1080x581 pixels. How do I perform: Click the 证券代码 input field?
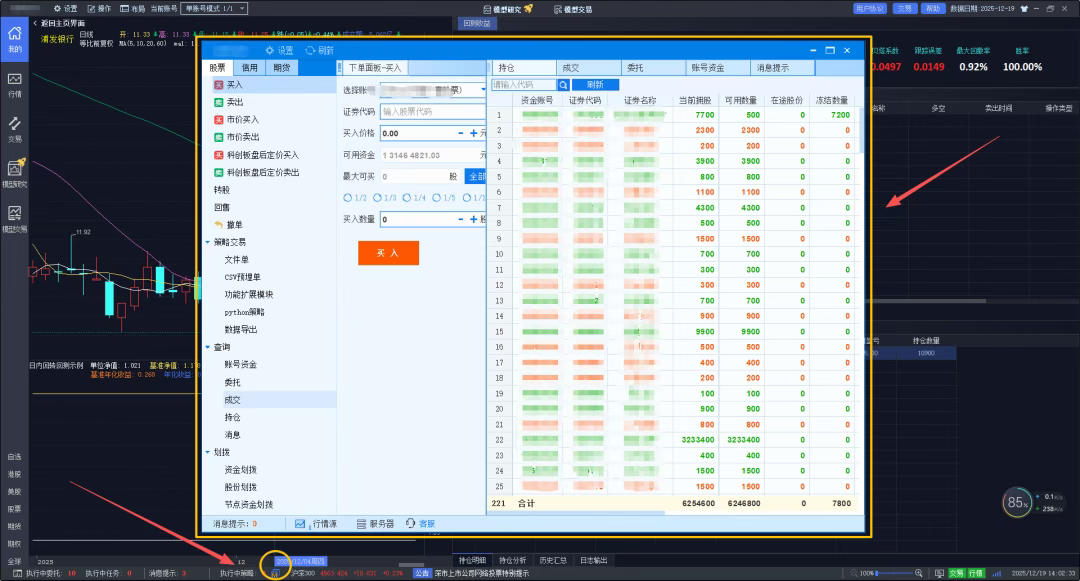tap(432, 112)
